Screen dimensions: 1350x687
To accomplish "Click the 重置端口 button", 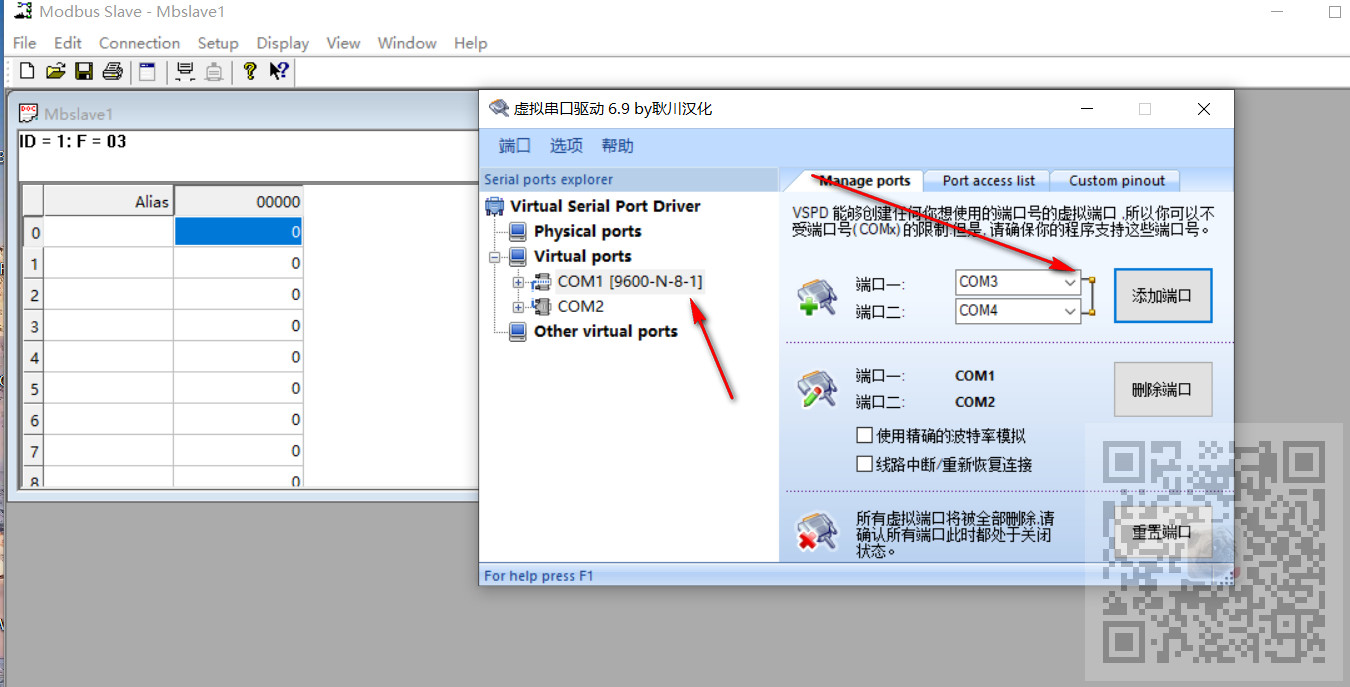I will [1163, 532].
